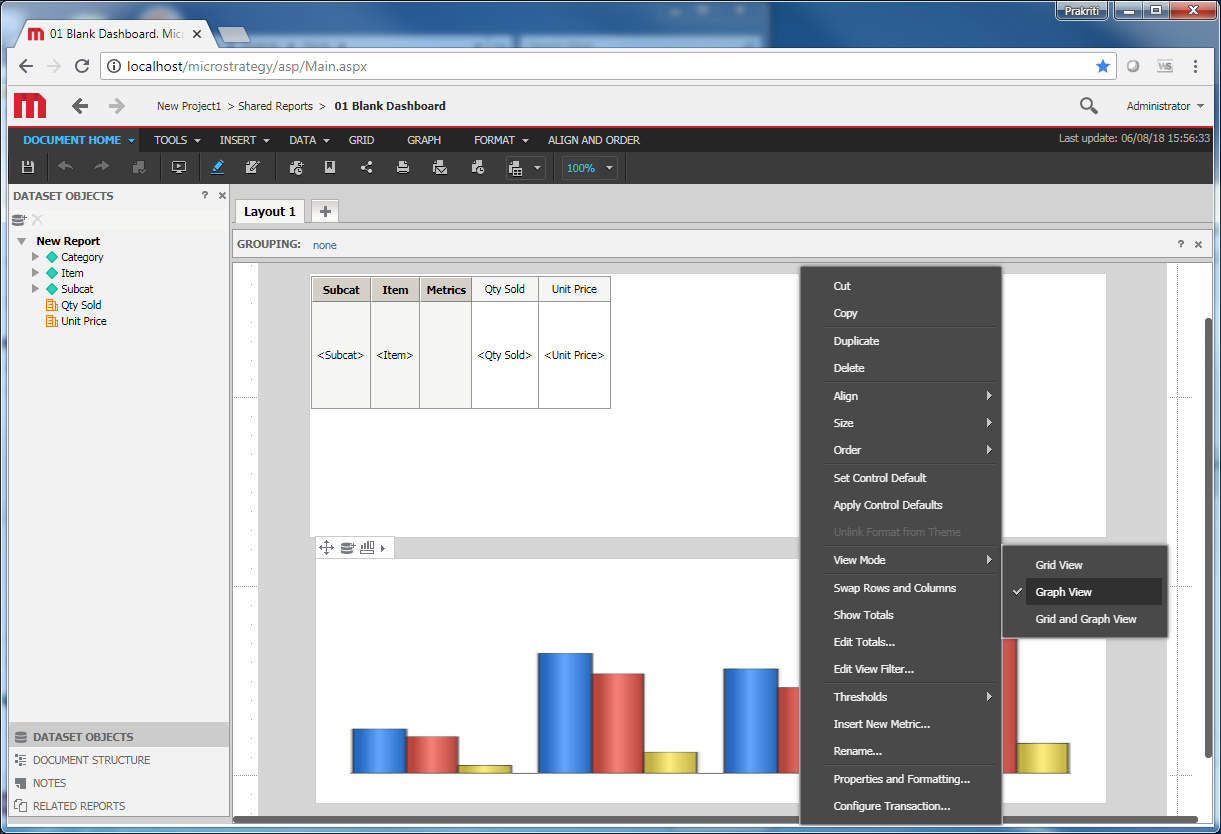The image size is (1221, 834).
Task: Save the dashboard document
Action: [27, 167]
